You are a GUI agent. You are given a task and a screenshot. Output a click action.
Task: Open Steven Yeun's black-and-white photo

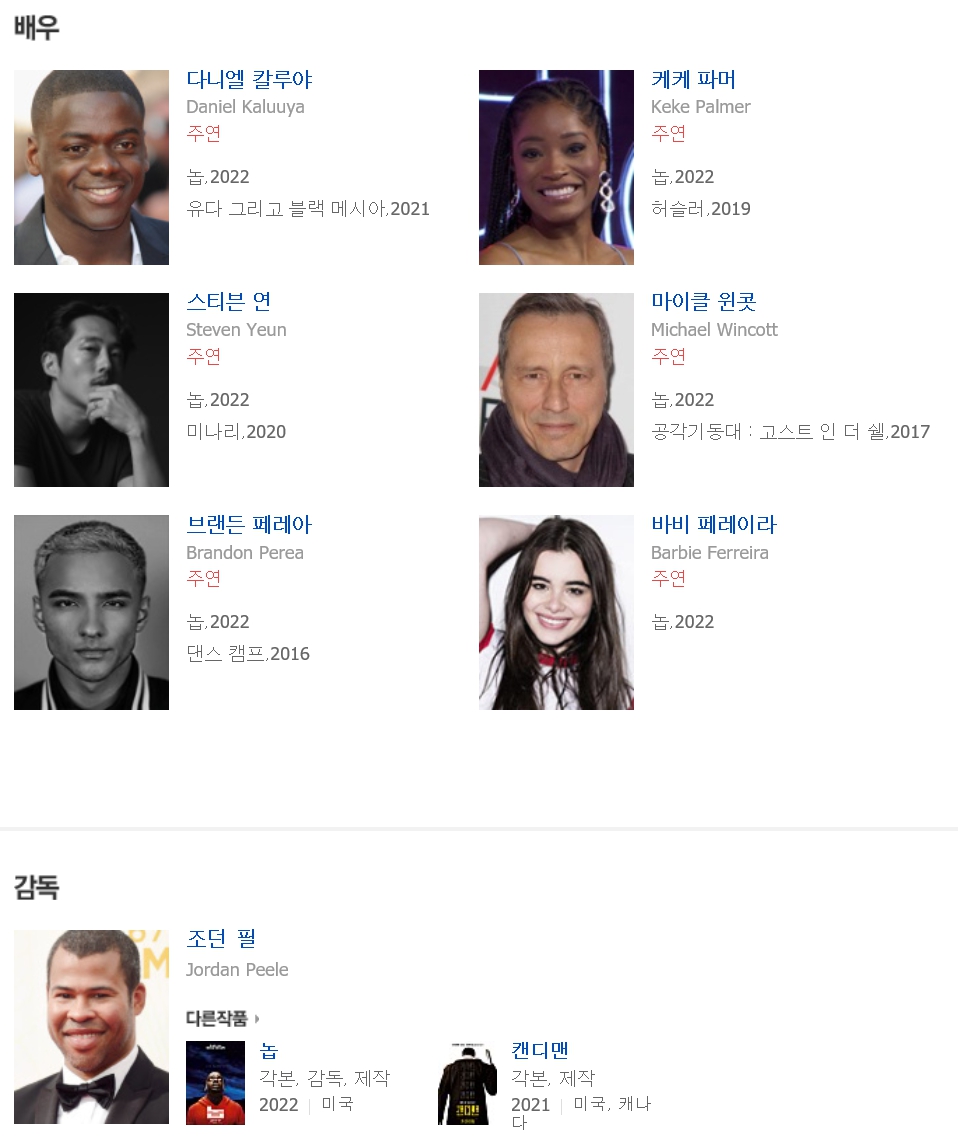[91, 390]
